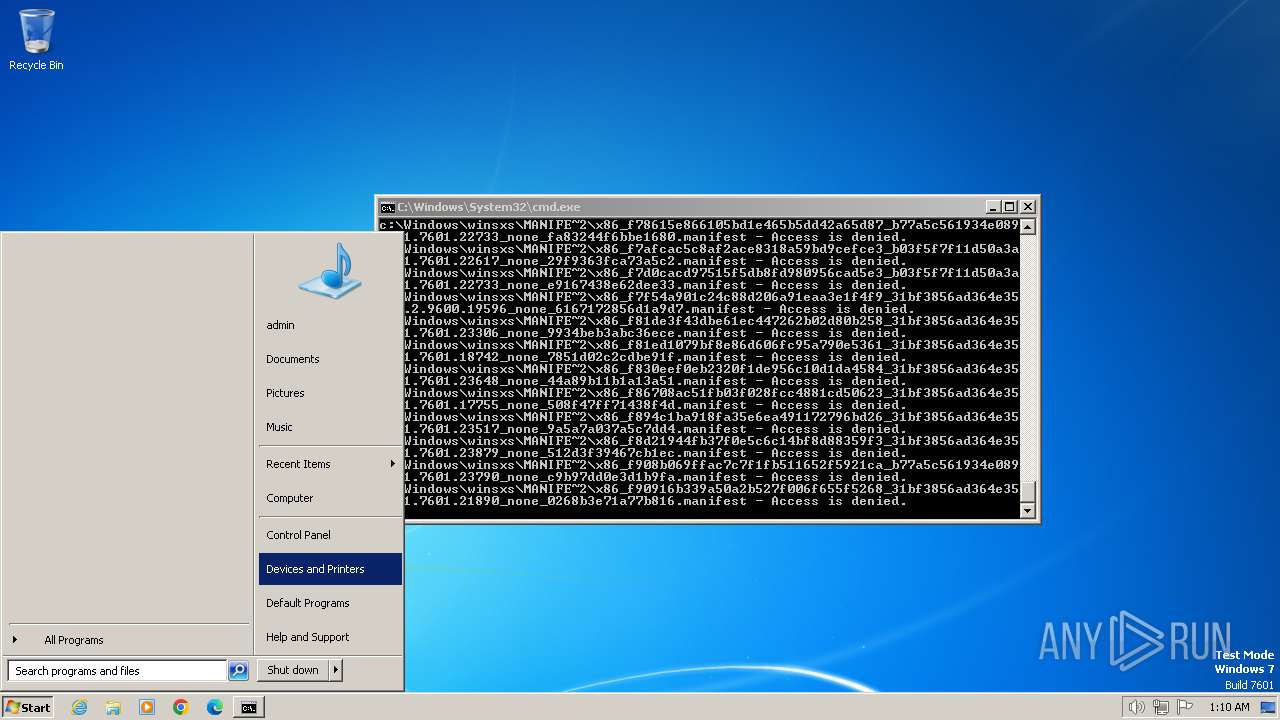The image size is (1280, 720).
Task: Click the search magnifier button in the Start menu
Action: [238, 671]
